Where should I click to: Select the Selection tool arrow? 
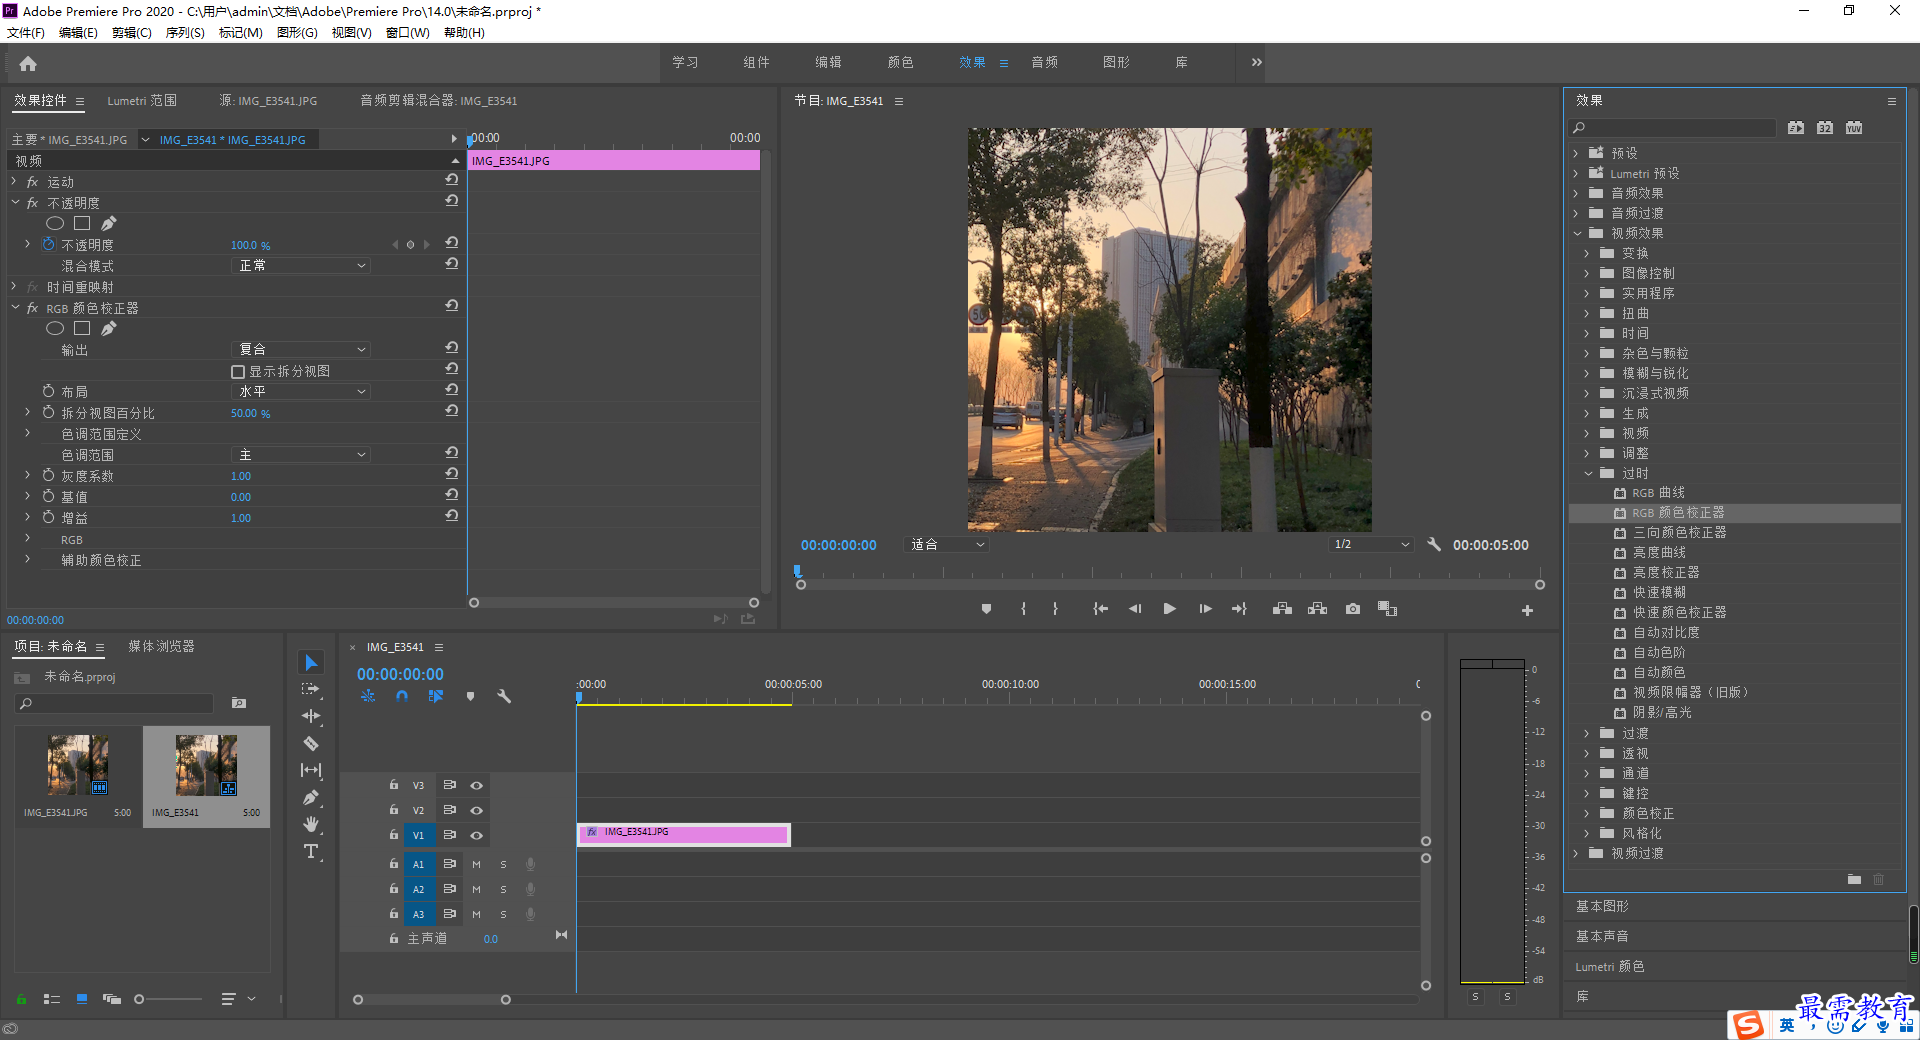[x=311, y=662]
